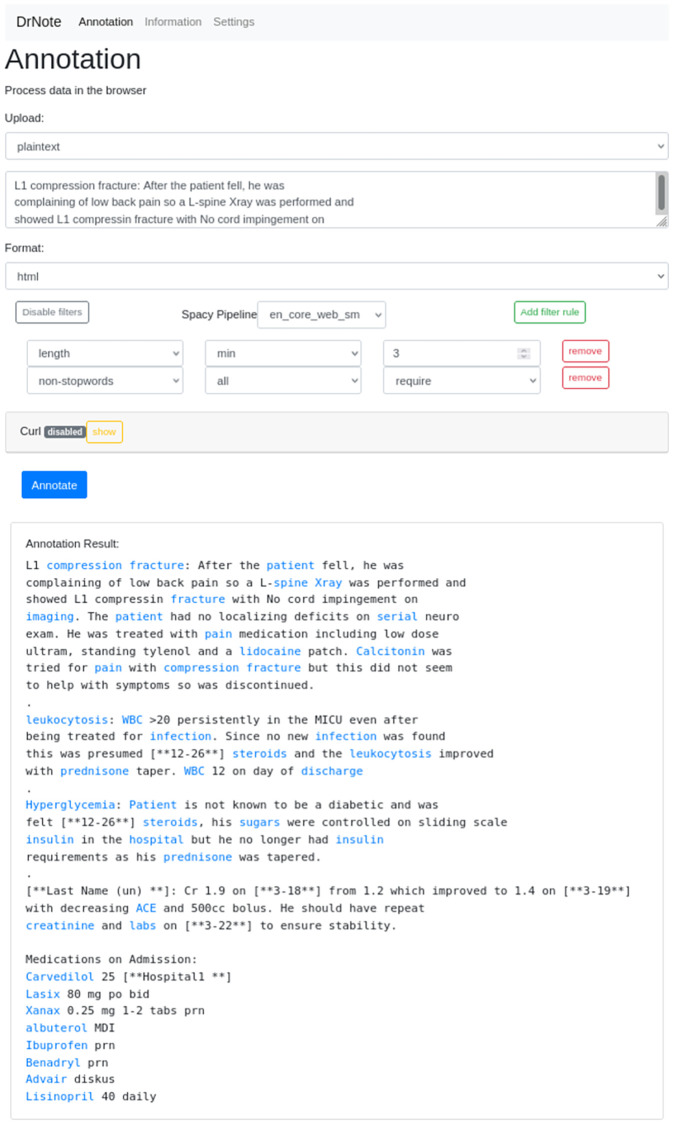
Task: Click the text area vertical scrollbar
Action: click(661, 194)
